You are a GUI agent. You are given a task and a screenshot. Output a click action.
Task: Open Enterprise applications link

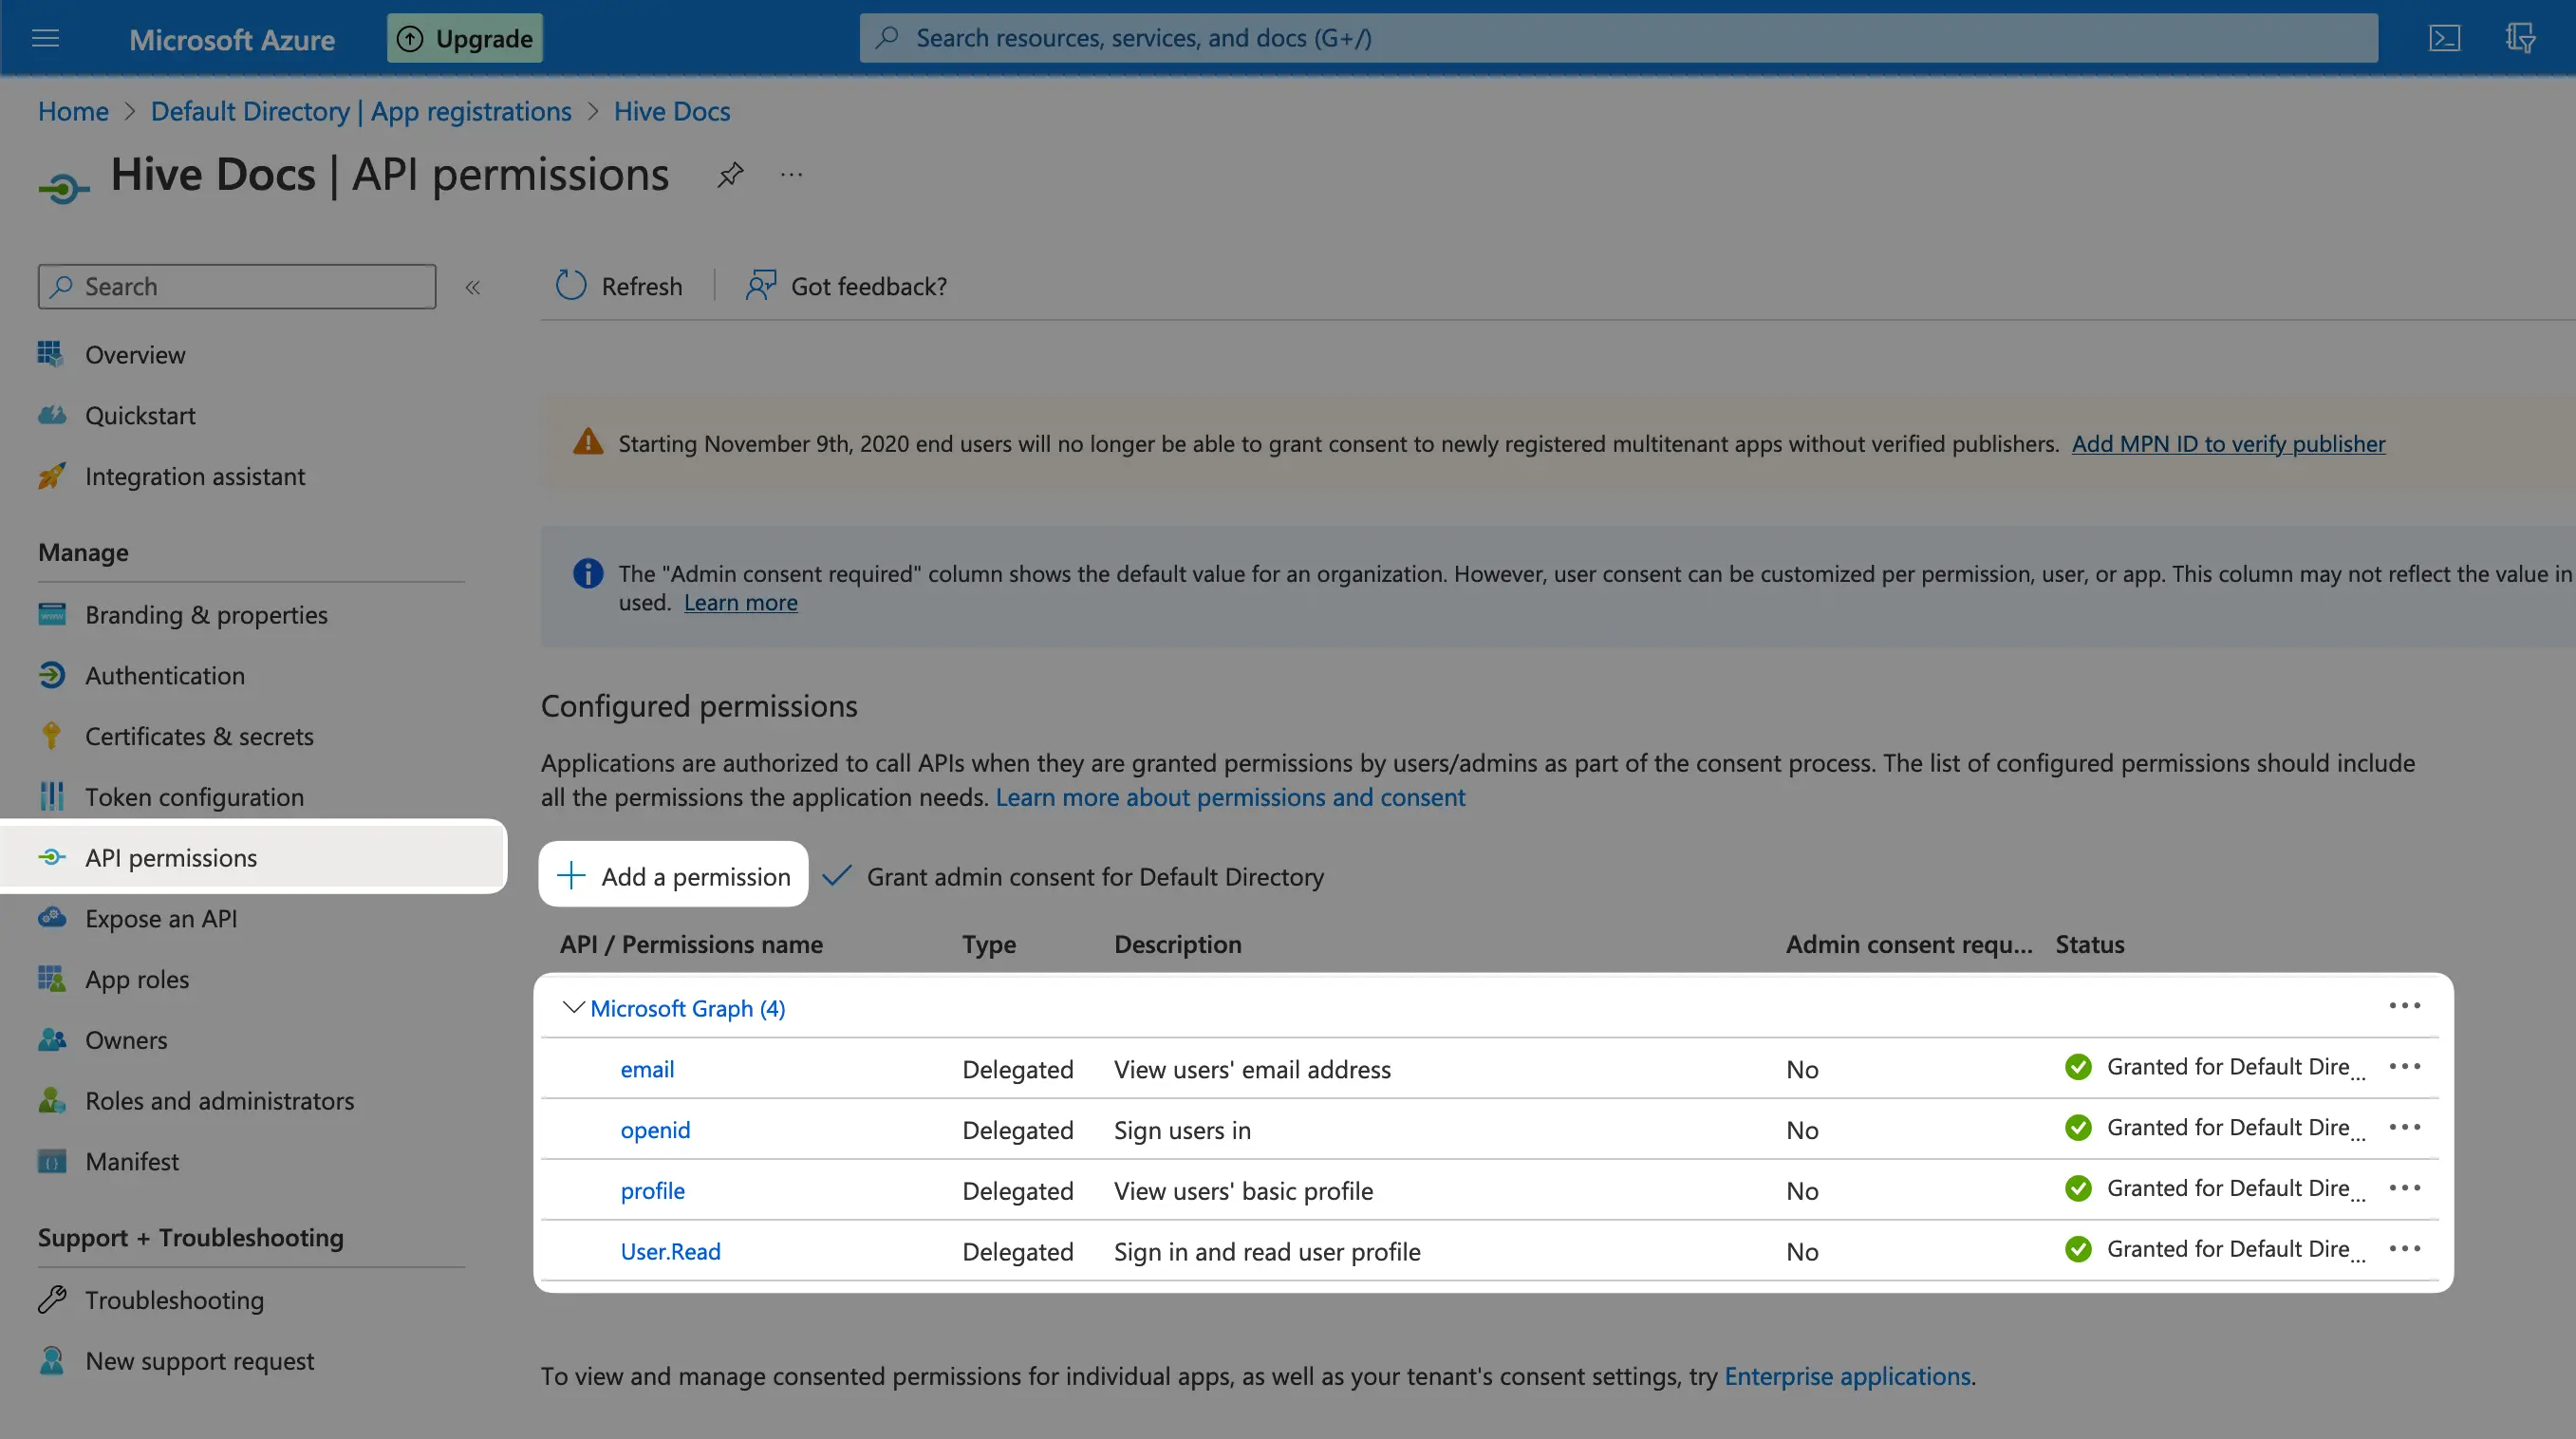click(1847, 1376)
